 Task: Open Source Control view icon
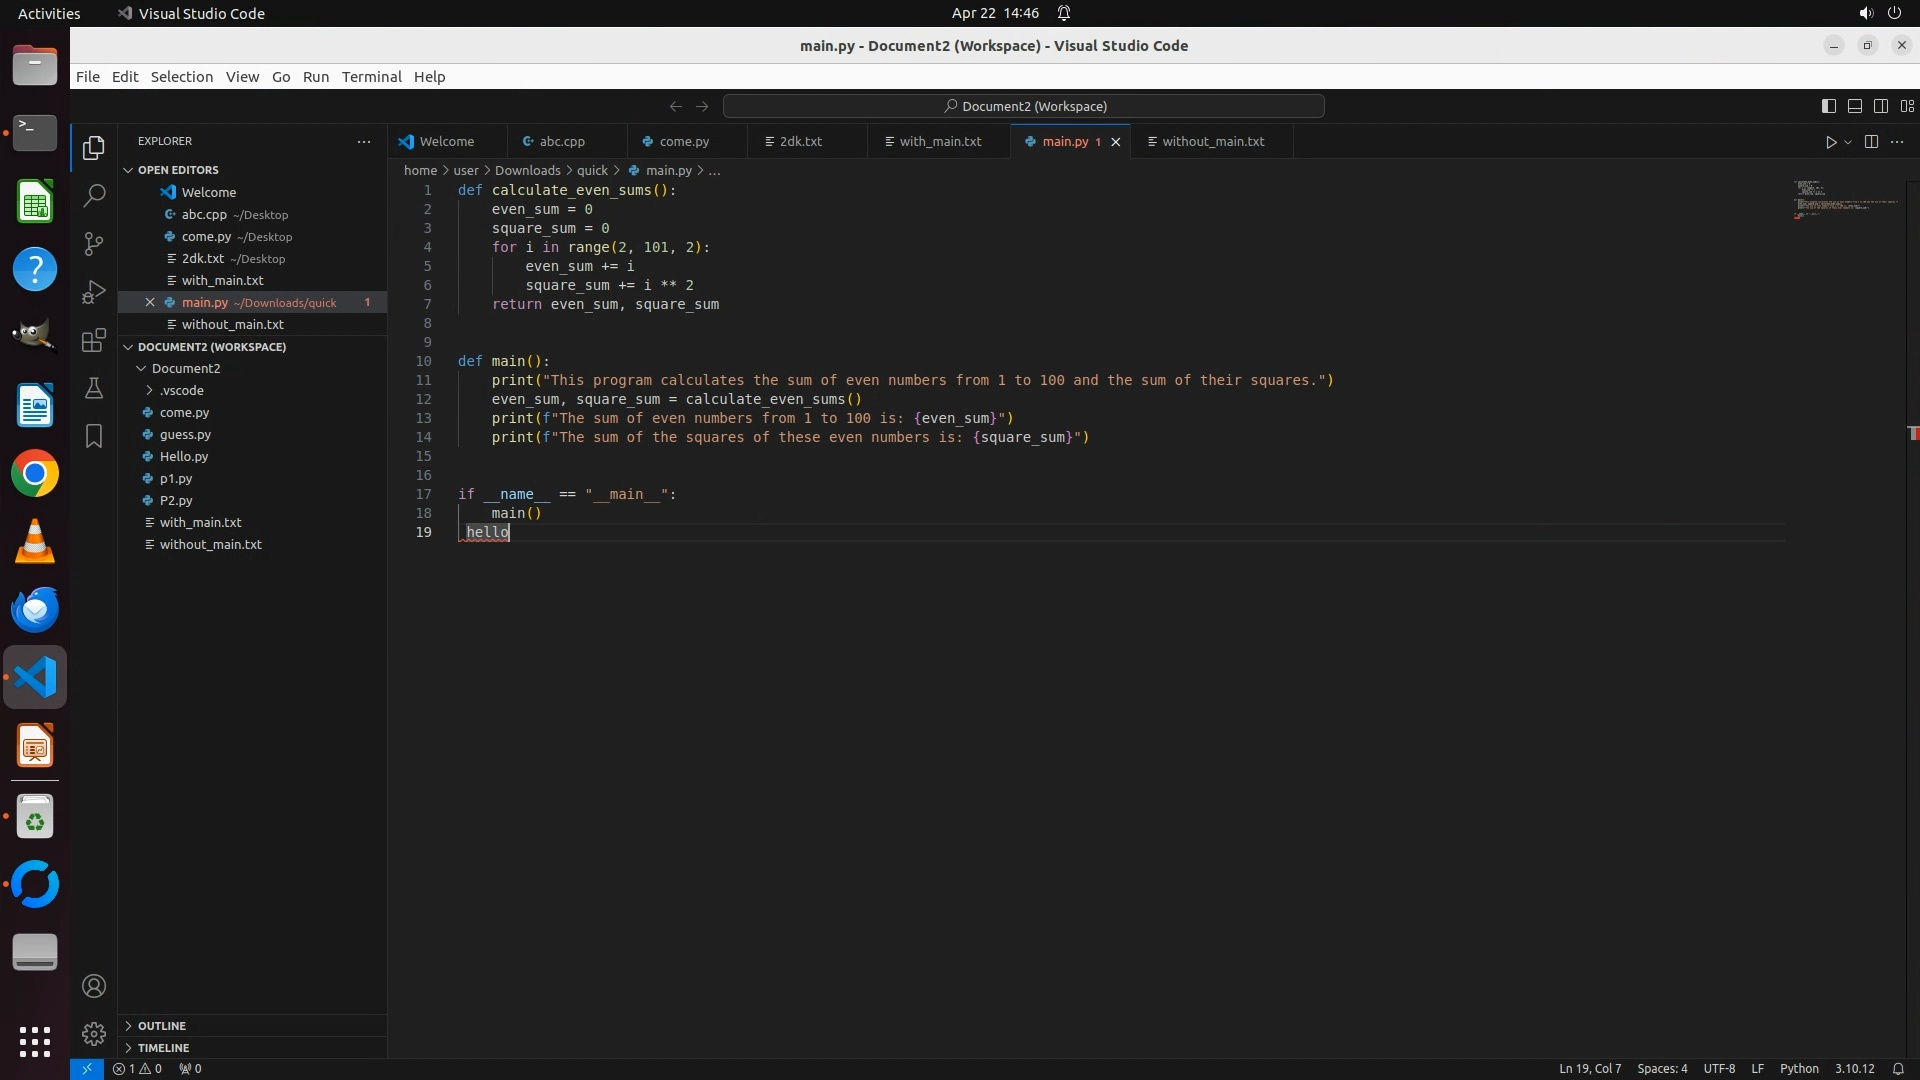[x=94, y=244]
